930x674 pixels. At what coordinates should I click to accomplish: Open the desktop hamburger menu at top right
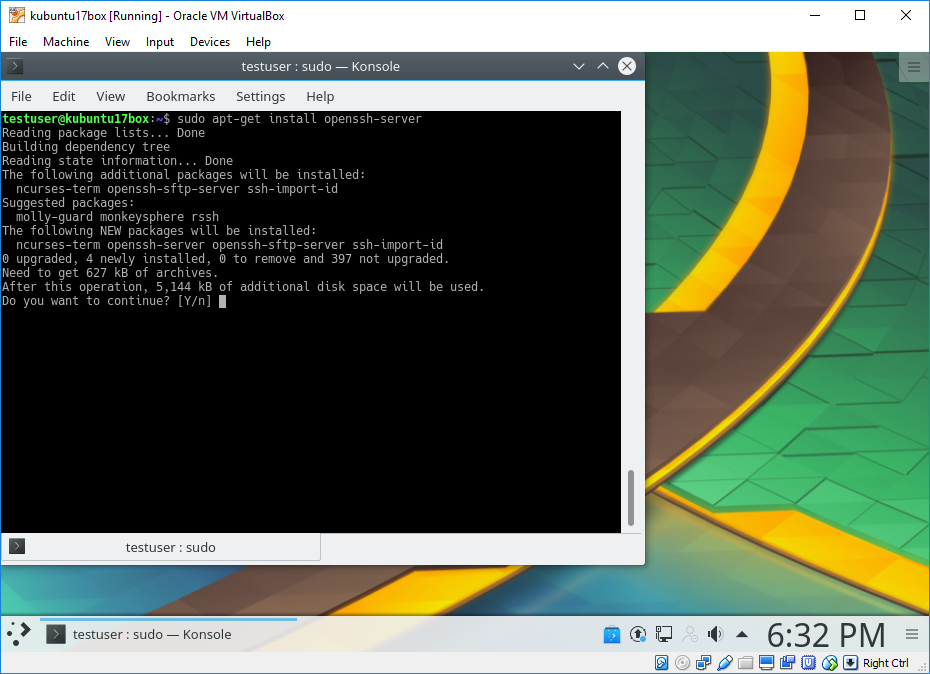[913, 66]
